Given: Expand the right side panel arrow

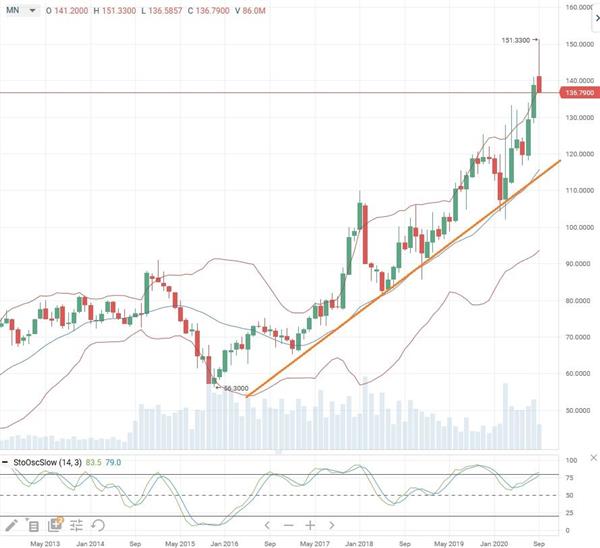Looking at the screenshot, I should (597, 18).
